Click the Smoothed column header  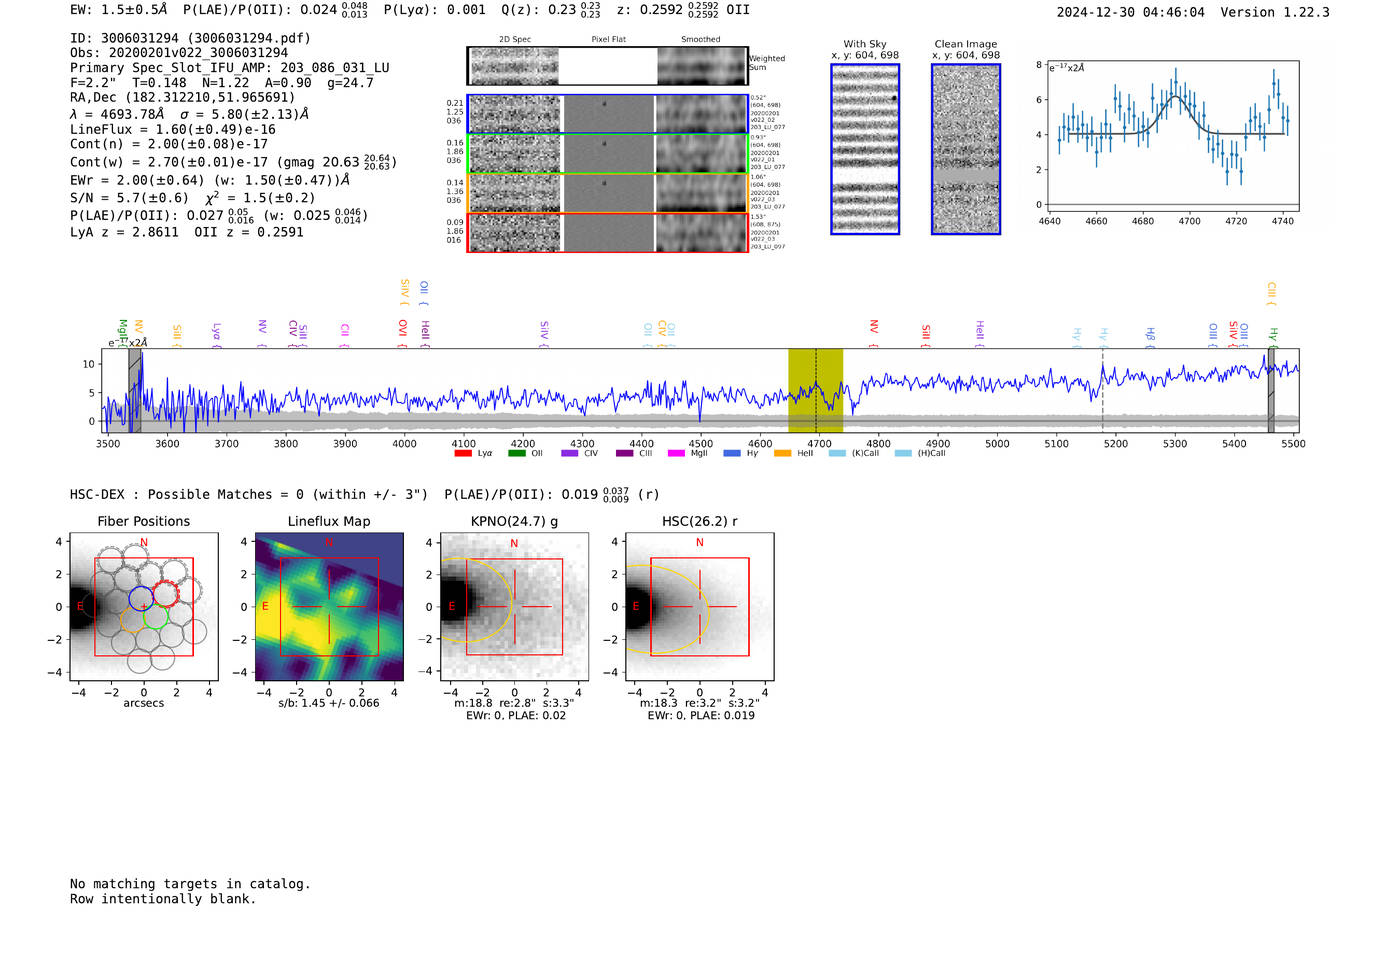[x=701, y=40]
